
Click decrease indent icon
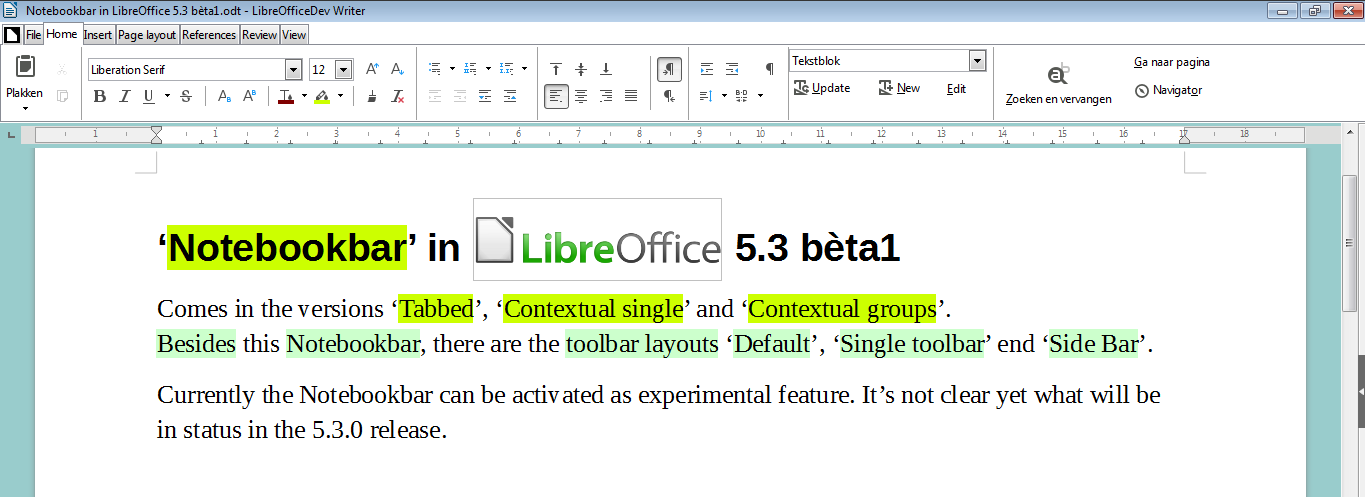(x=732, y=69)
